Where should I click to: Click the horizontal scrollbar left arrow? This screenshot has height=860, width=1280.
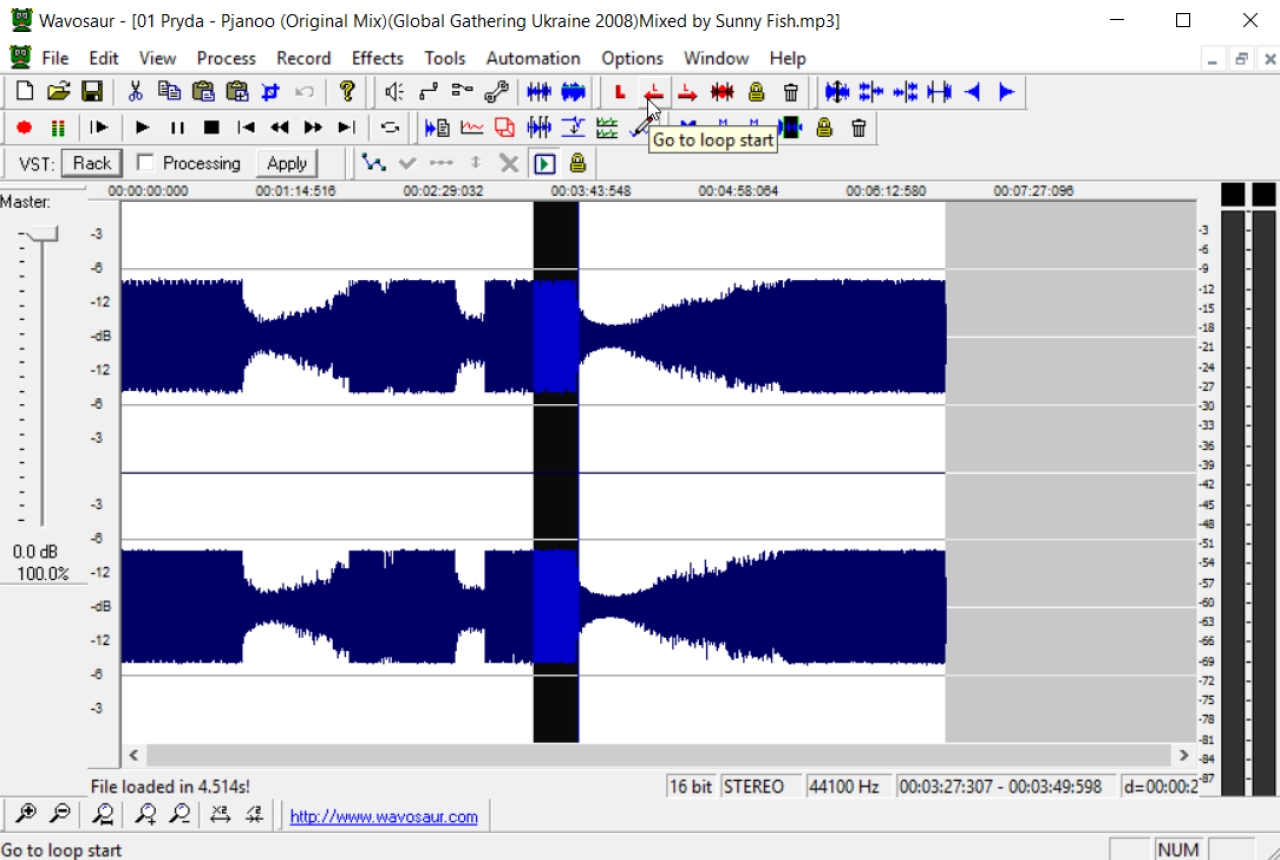(134, 755)
